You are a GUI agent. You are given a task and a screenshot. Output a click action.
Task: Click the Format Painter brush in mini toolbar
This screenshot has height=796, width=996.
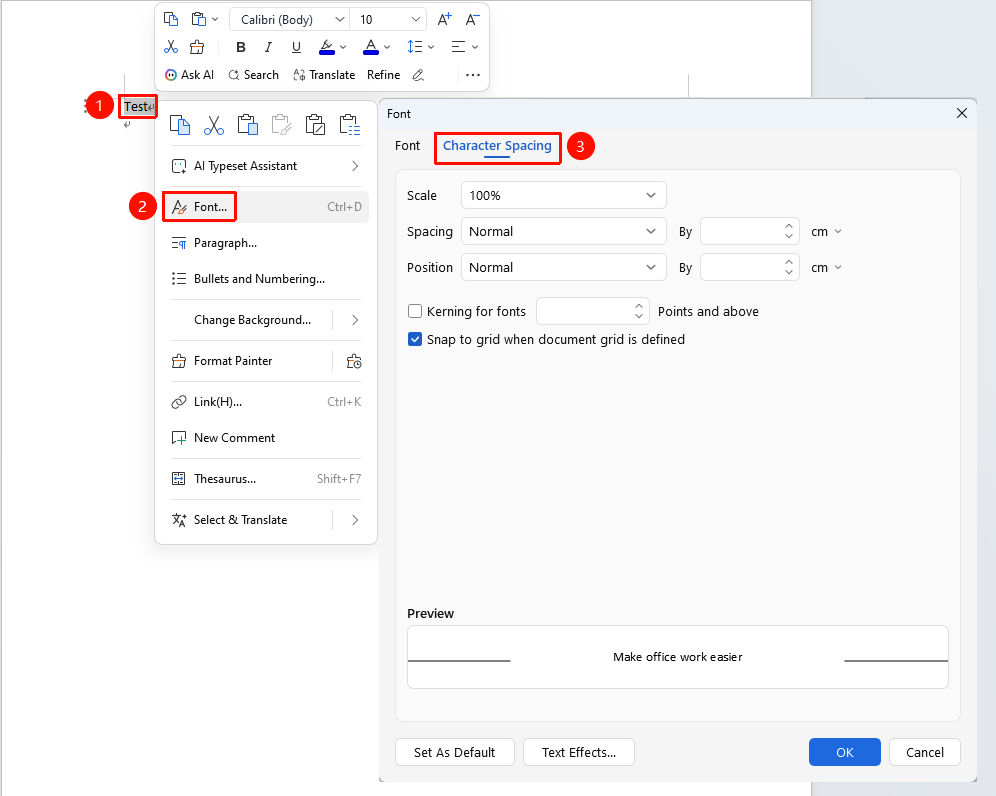(198, 47)
